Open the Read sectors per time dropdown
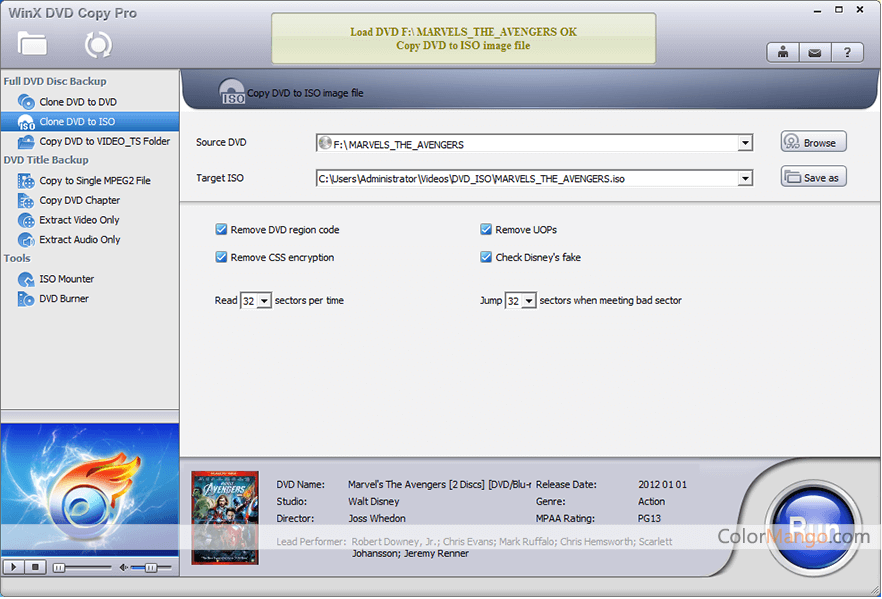 (x=264, y=301)
